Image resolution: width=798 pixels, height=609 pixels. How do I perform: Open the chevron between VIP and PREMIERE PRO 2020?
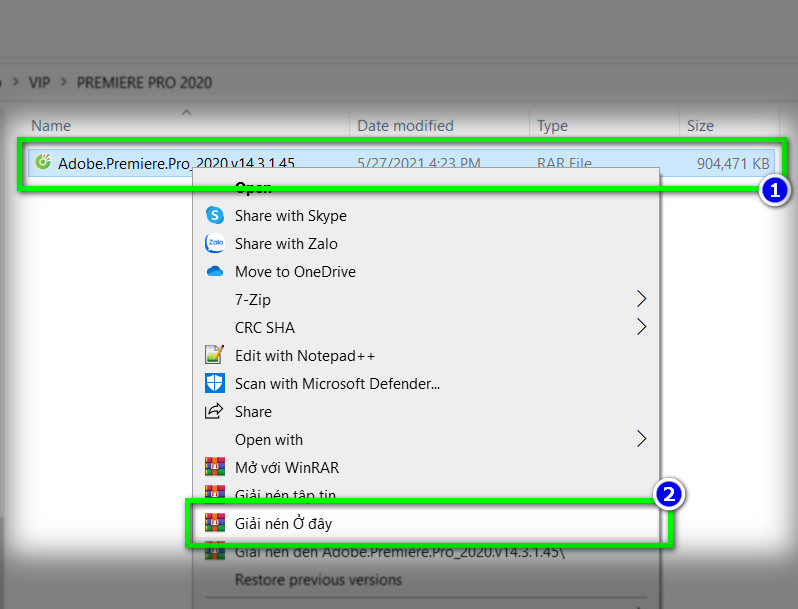click(64, 82)
